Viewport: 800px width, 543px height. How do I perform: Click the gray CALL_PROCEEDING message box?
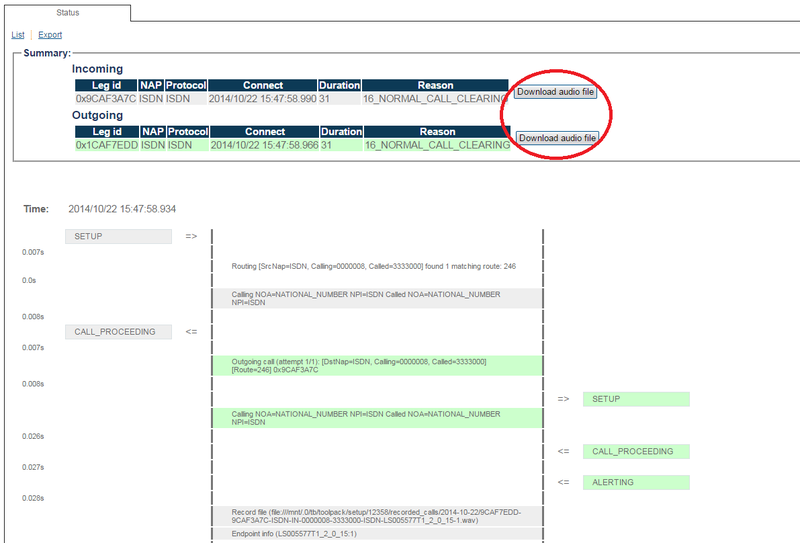coord(118,332)
